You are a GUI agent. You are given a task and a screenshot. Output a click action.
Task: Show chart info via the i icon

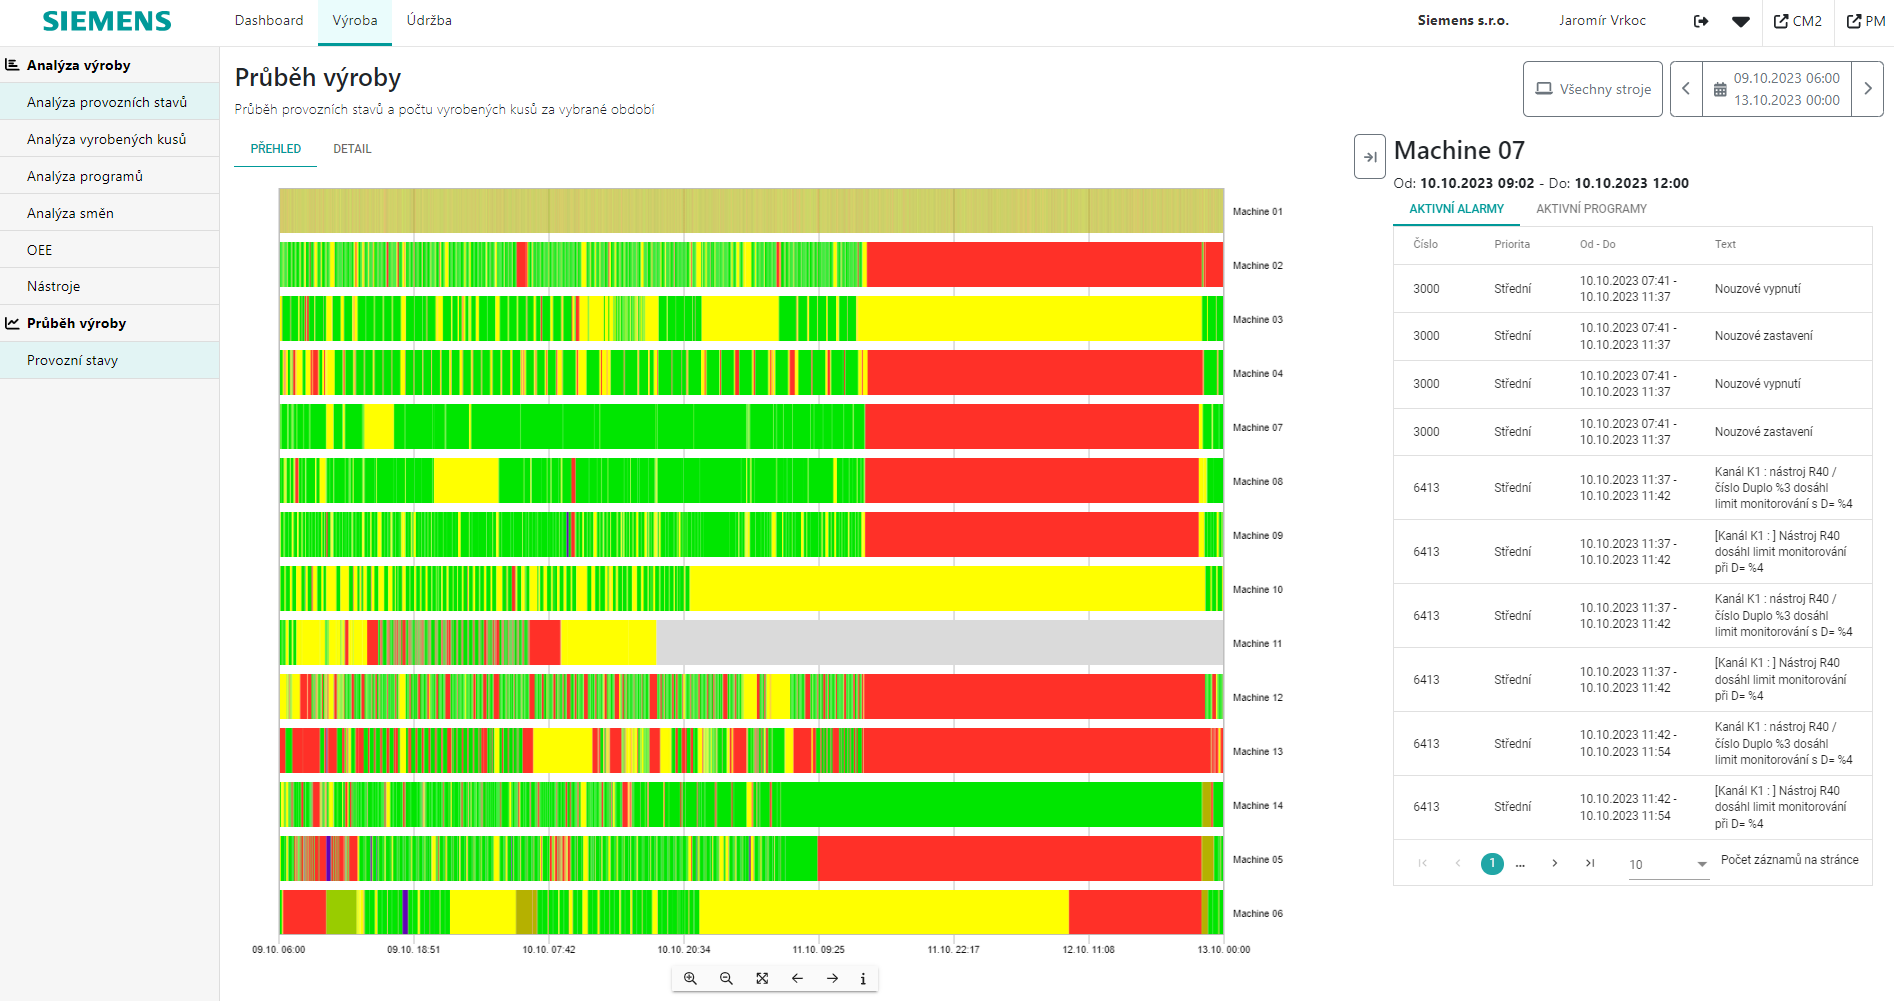click(x=863, y=978)
